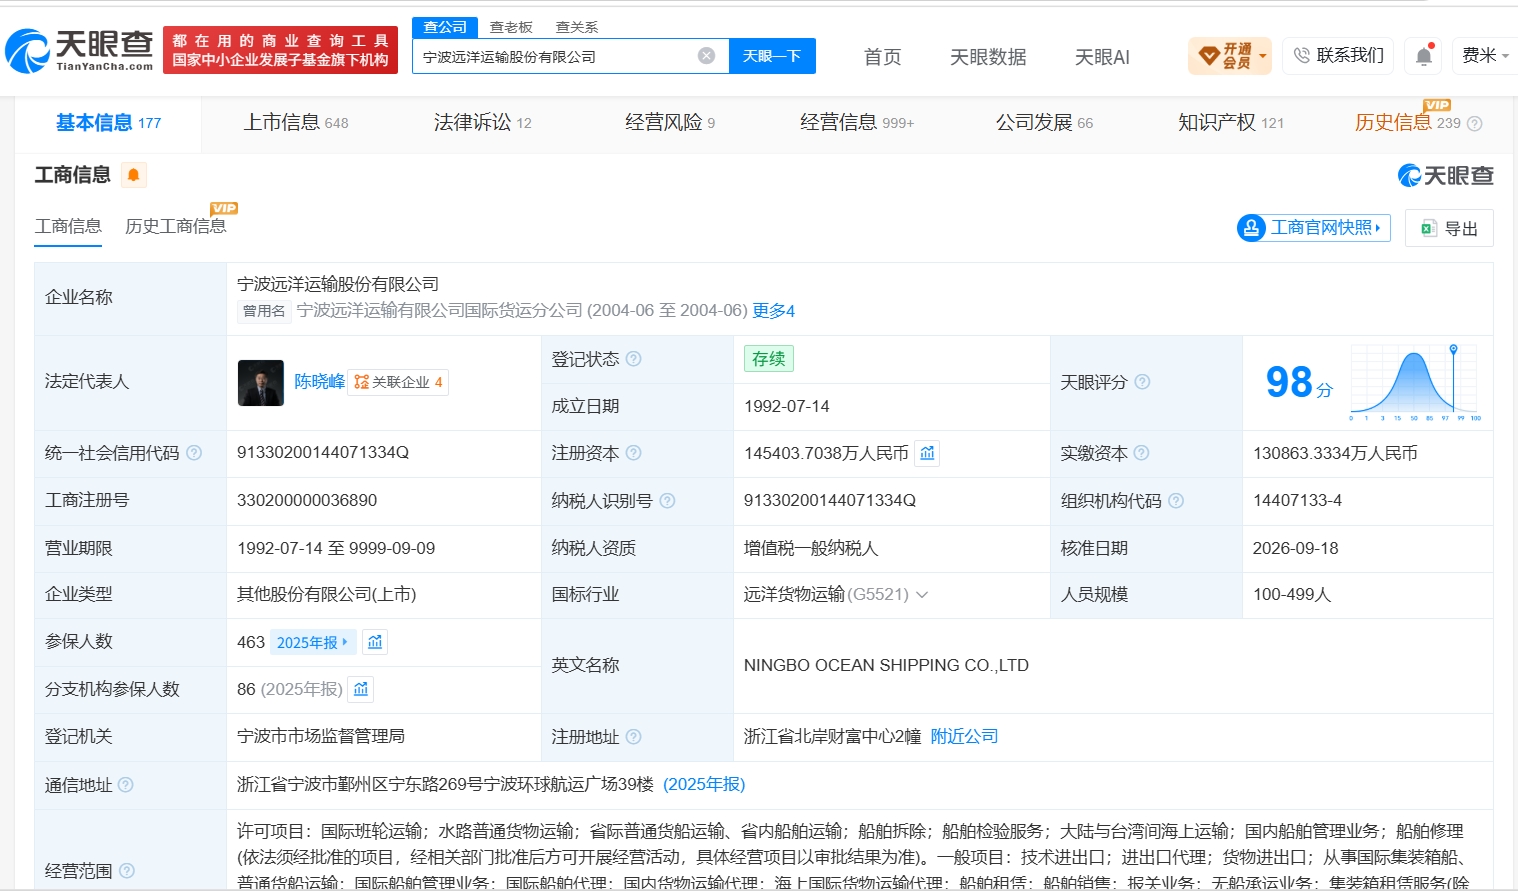Click the 关联企业 network icon

click(362, 382)
